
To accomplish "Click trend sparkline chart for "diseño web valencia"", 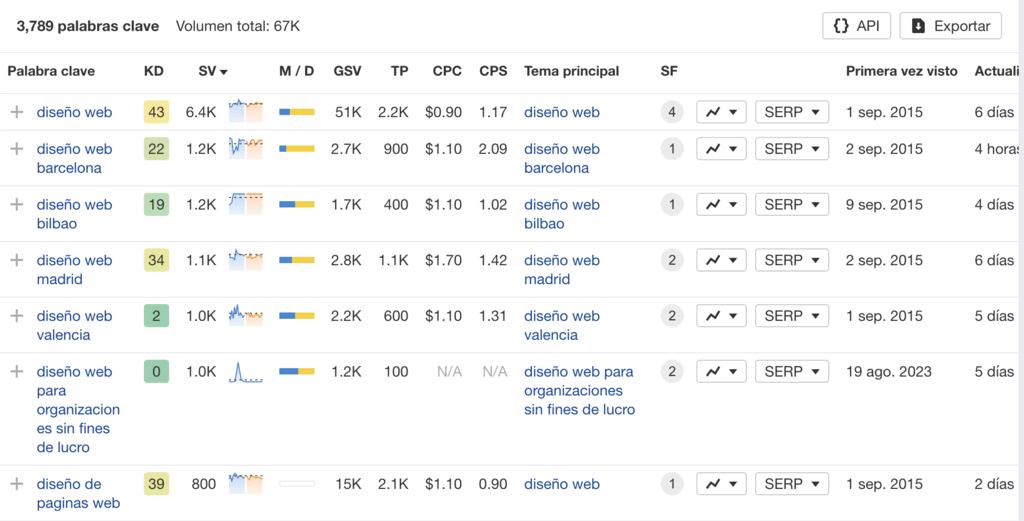I will [x=245, y=315].
